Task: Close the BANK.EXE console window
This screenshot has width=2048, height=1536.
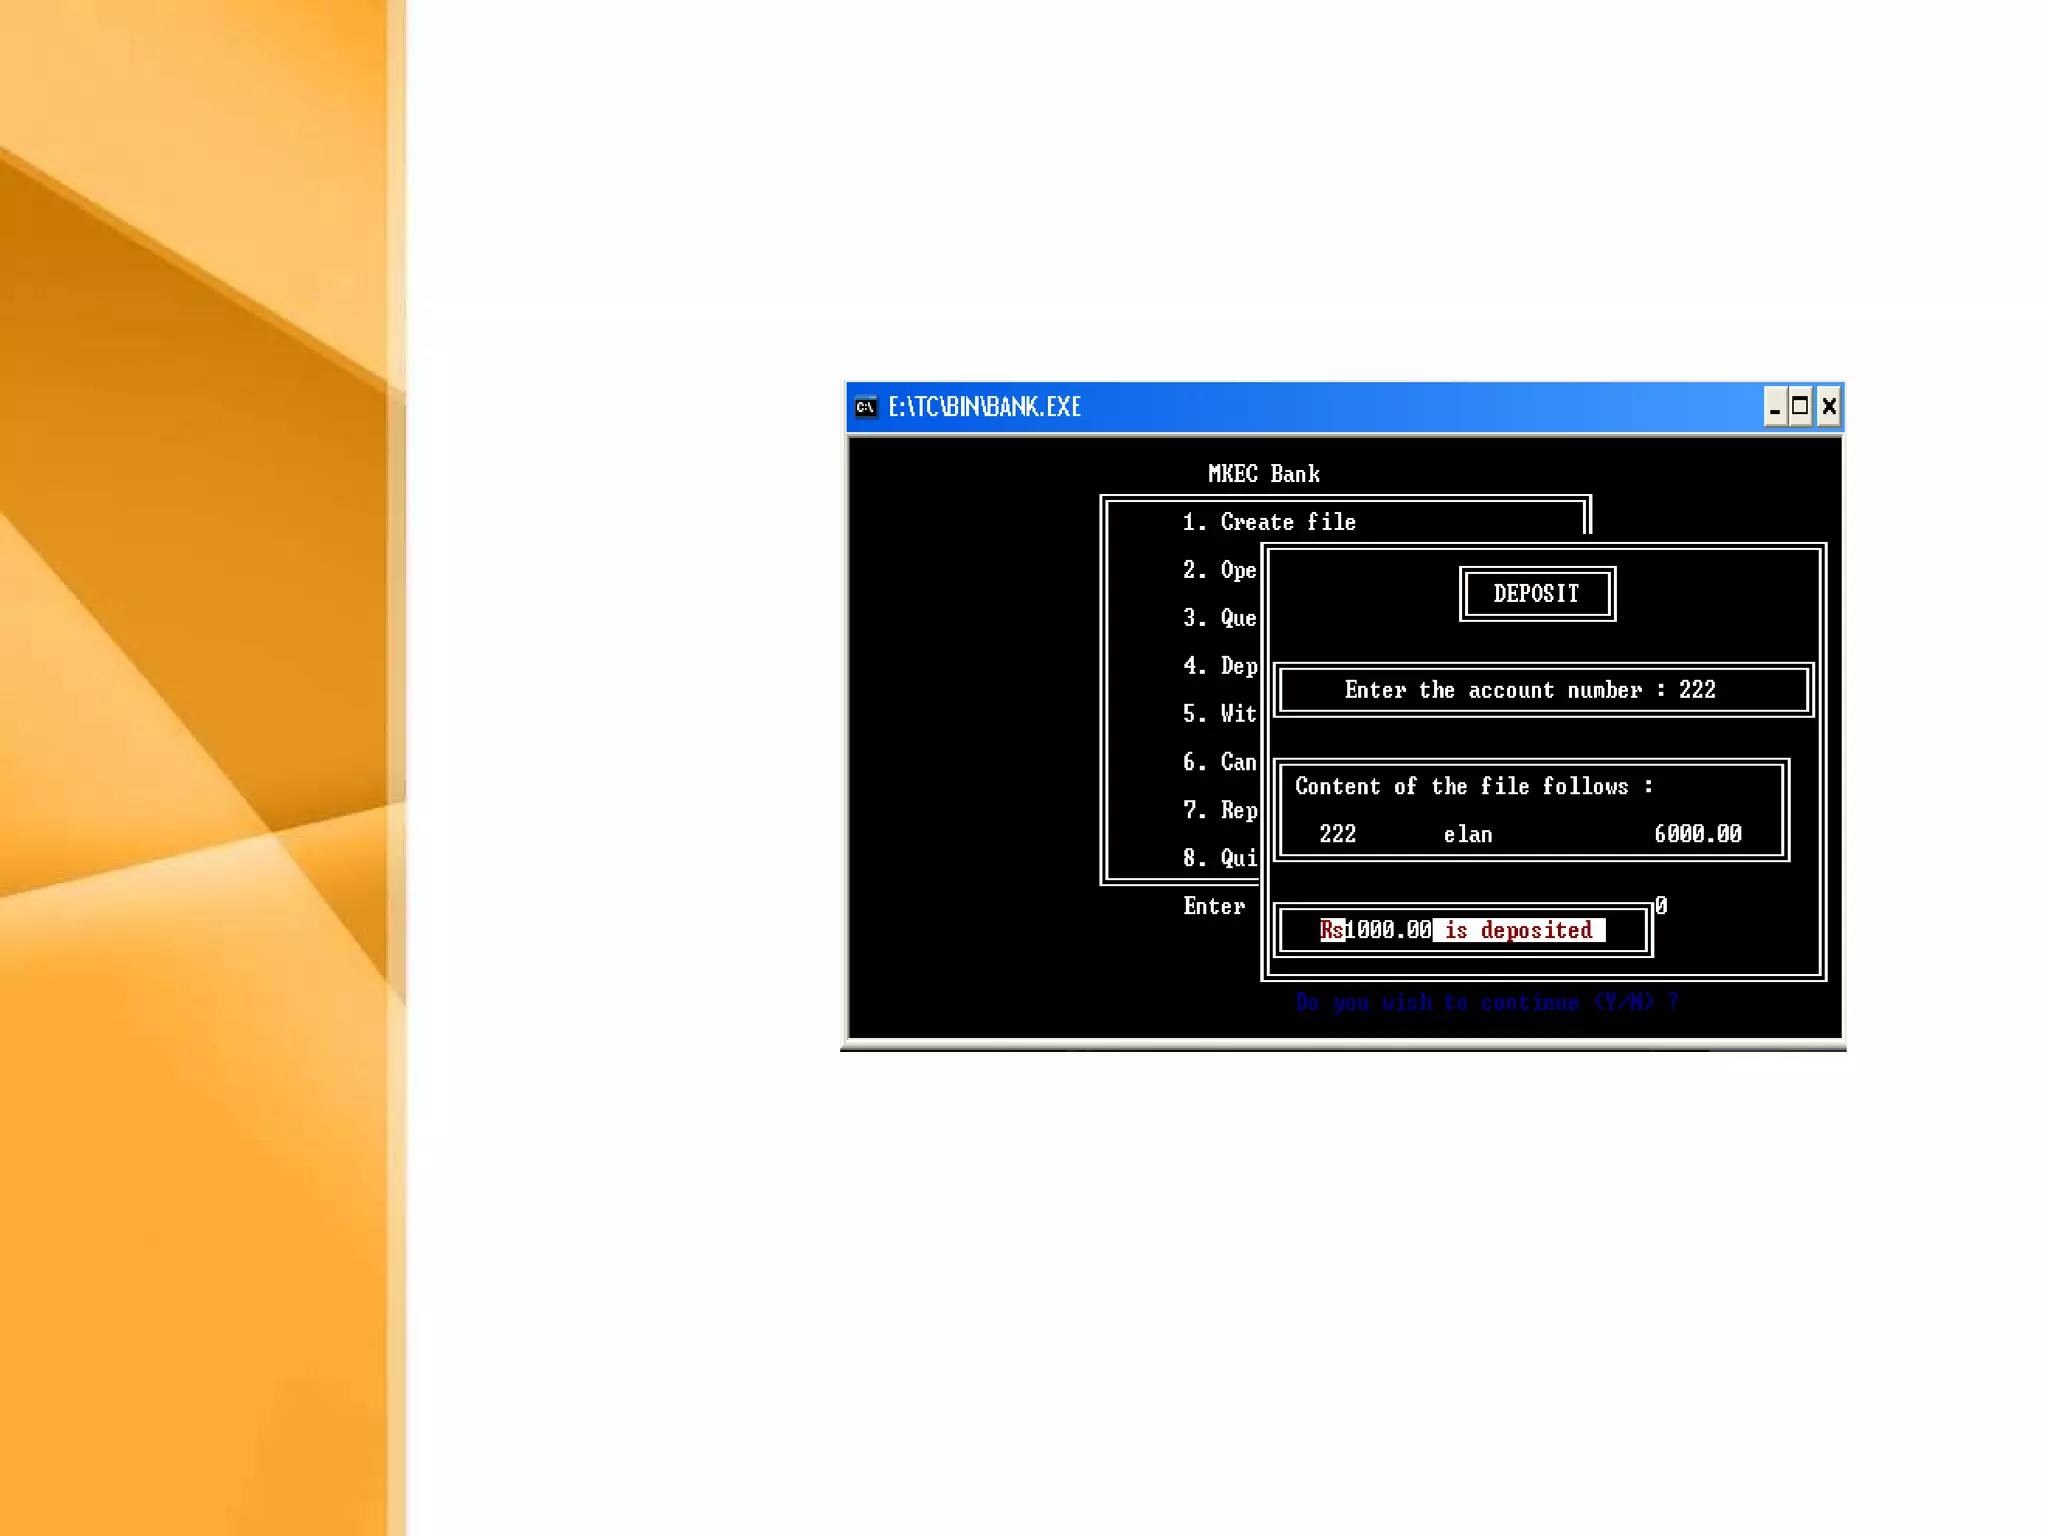Action: point(1829,407)
